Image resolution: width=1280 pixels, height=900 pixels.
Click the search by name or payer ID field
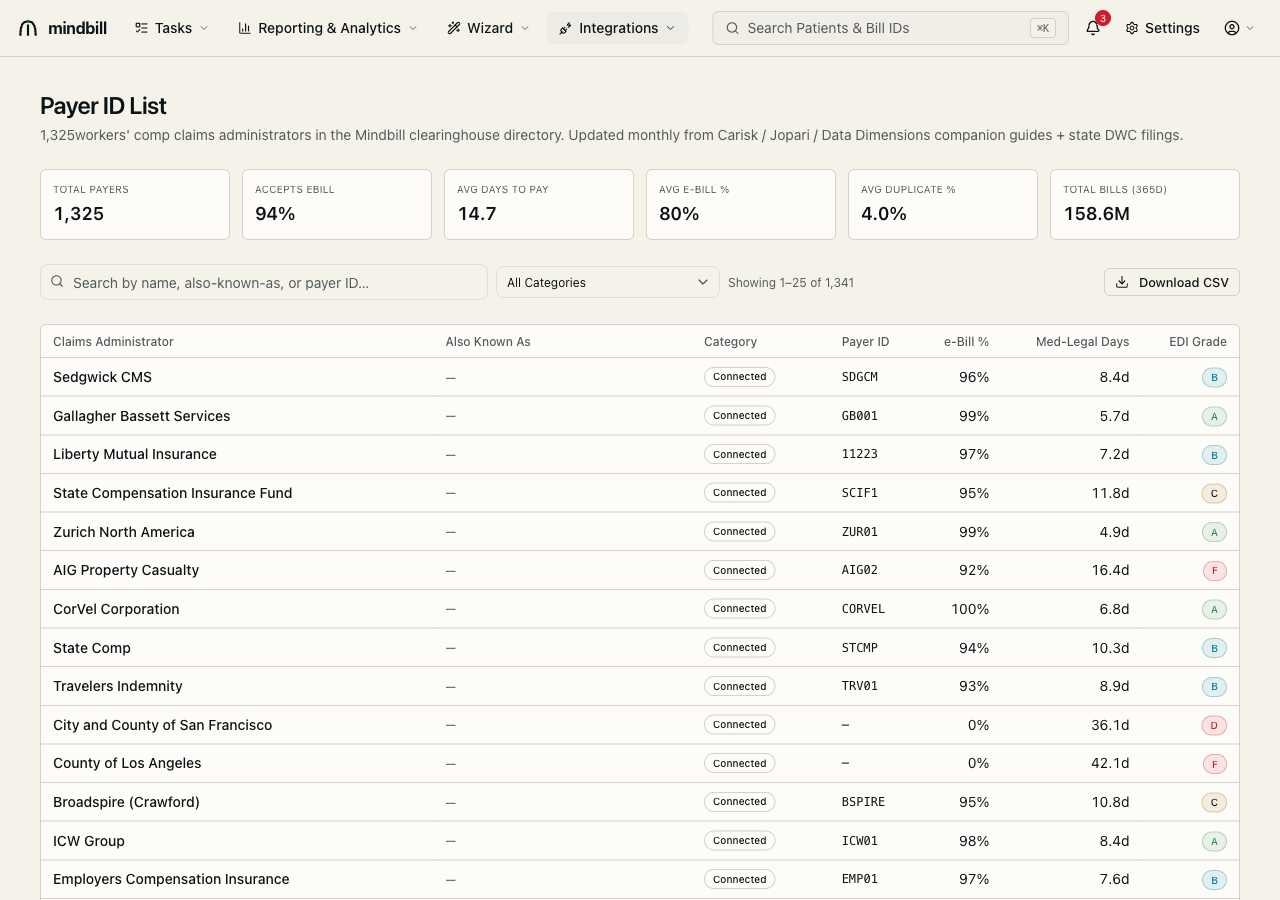click(x=264, y=282)
